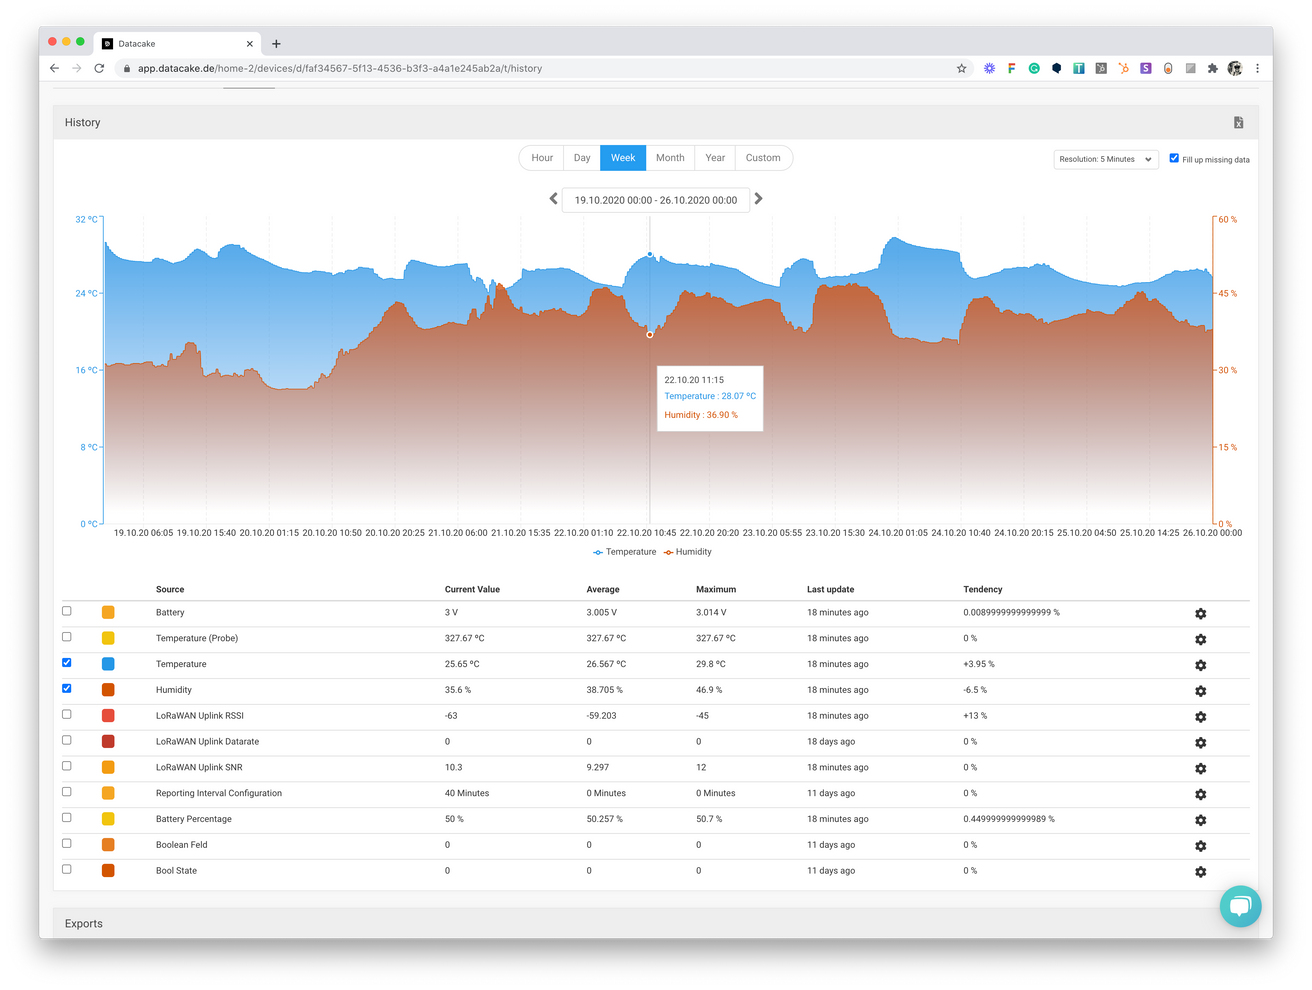1312x990 pixels.
Task: Open settings gear for the Humidity row
Action: point(1200,690)
